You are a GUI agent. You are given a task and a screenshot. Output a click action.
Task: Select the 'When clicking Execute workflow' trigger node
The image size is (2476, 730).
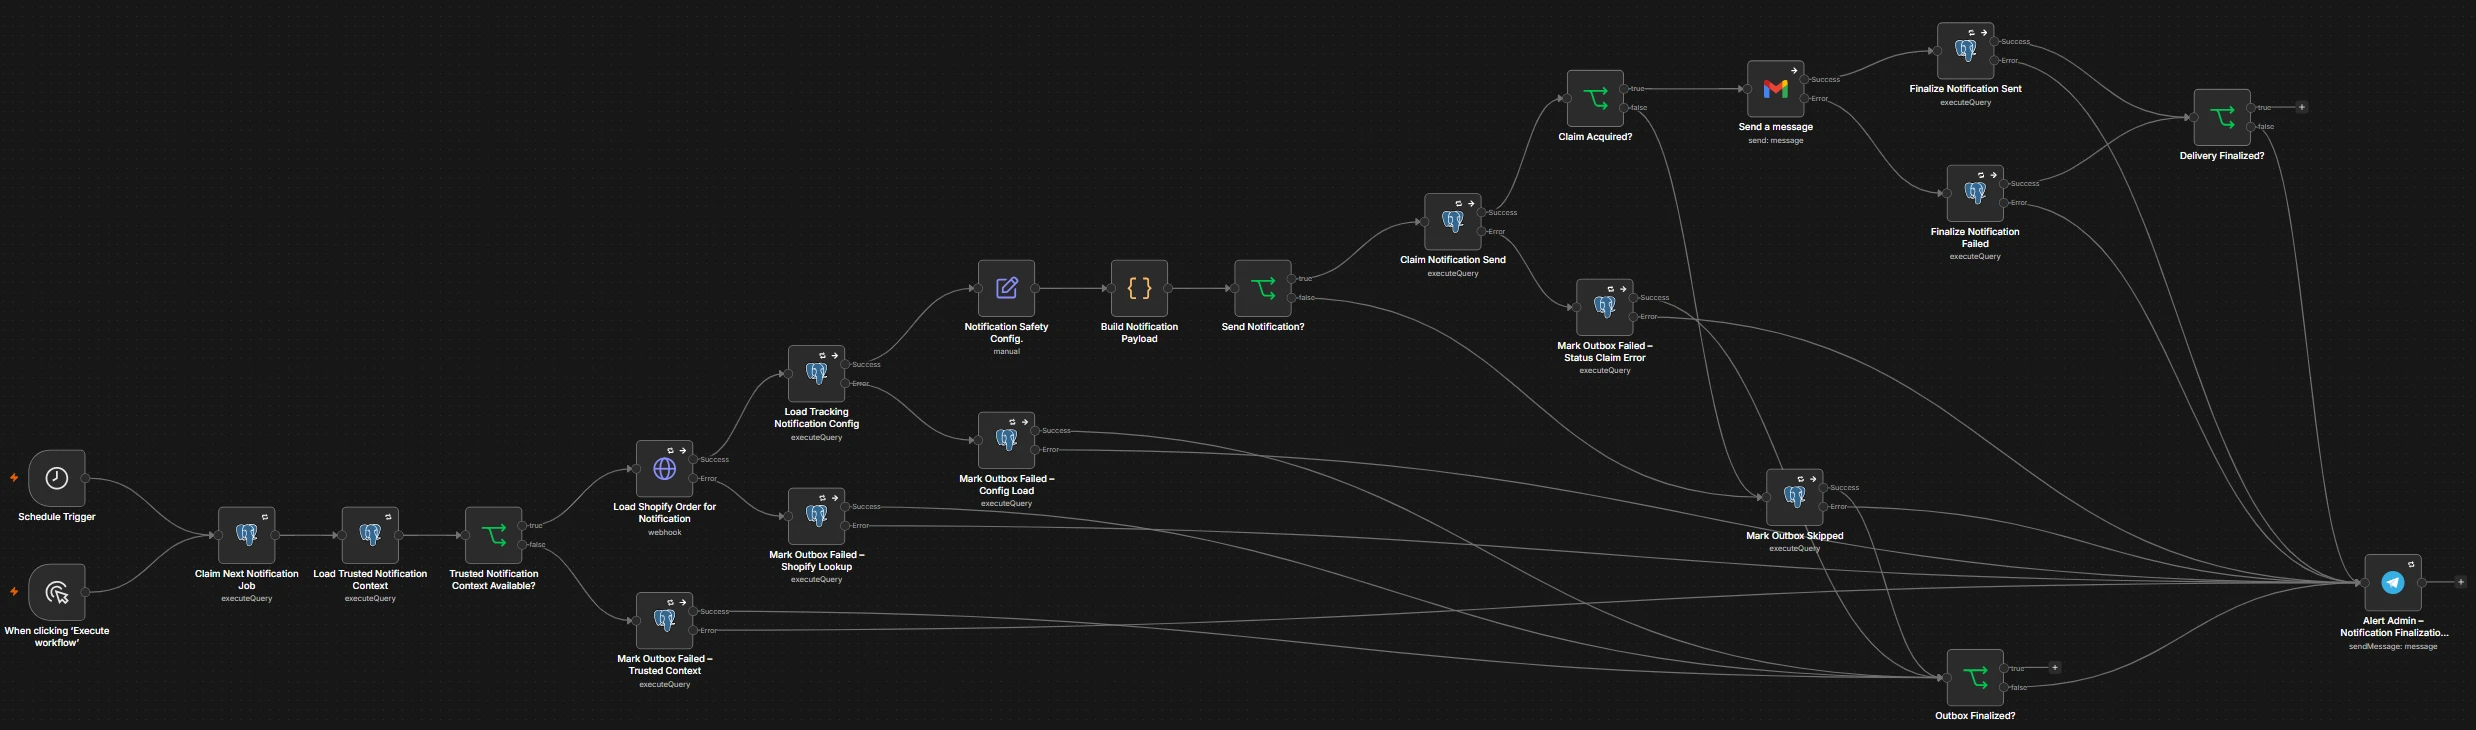(57, 592)
